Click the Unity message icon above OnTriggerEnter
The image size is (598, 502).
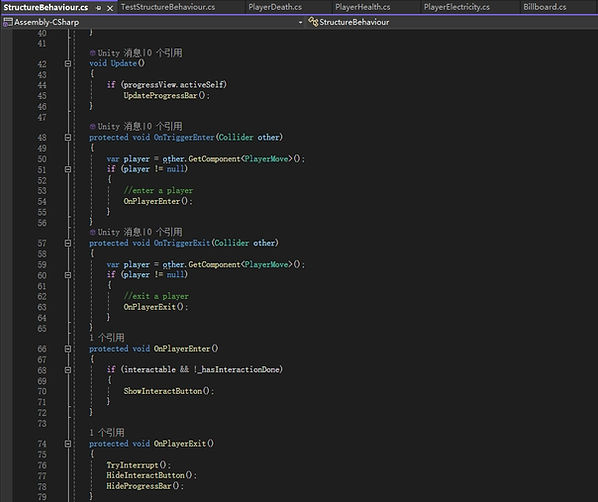pos(92,126)
